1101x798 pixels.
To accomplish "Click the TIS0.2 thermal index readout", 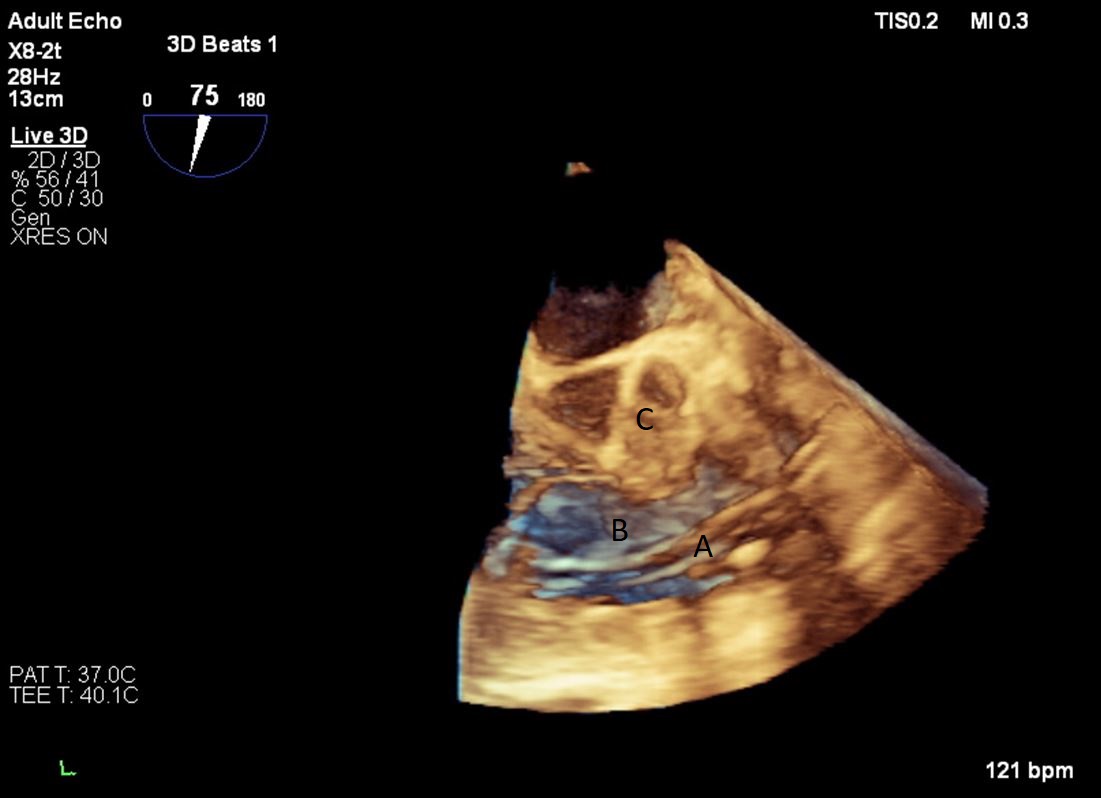I will [x=906, y=22].
